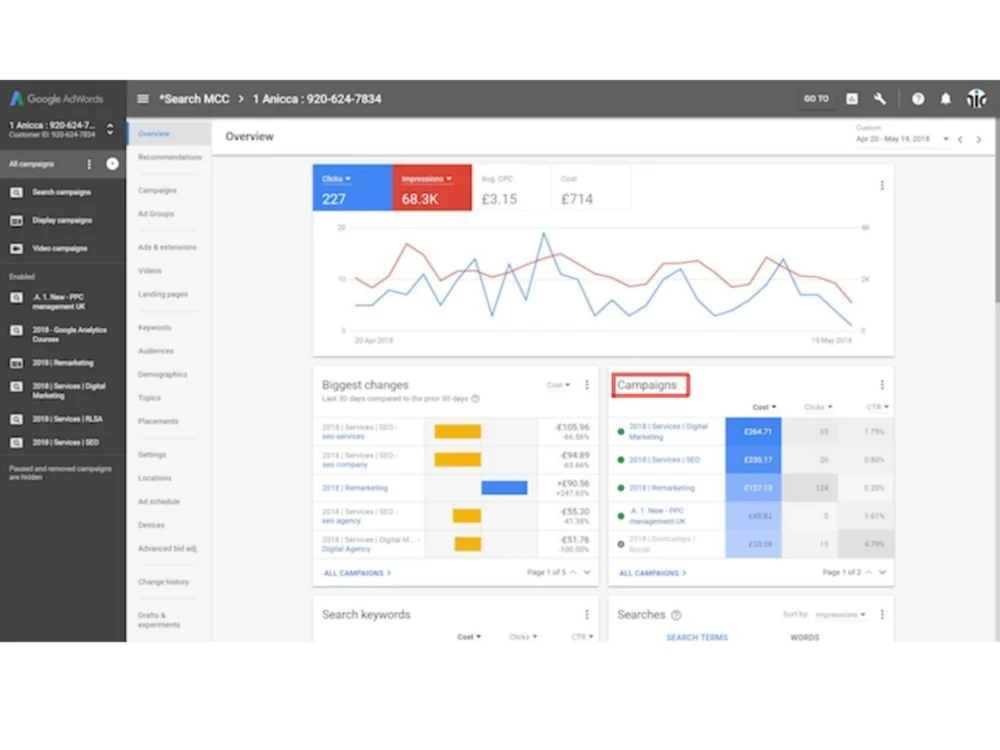Click the Biggest changes help icon
The width and height of the screenshot is (1000, 750).
click(475, 399)
